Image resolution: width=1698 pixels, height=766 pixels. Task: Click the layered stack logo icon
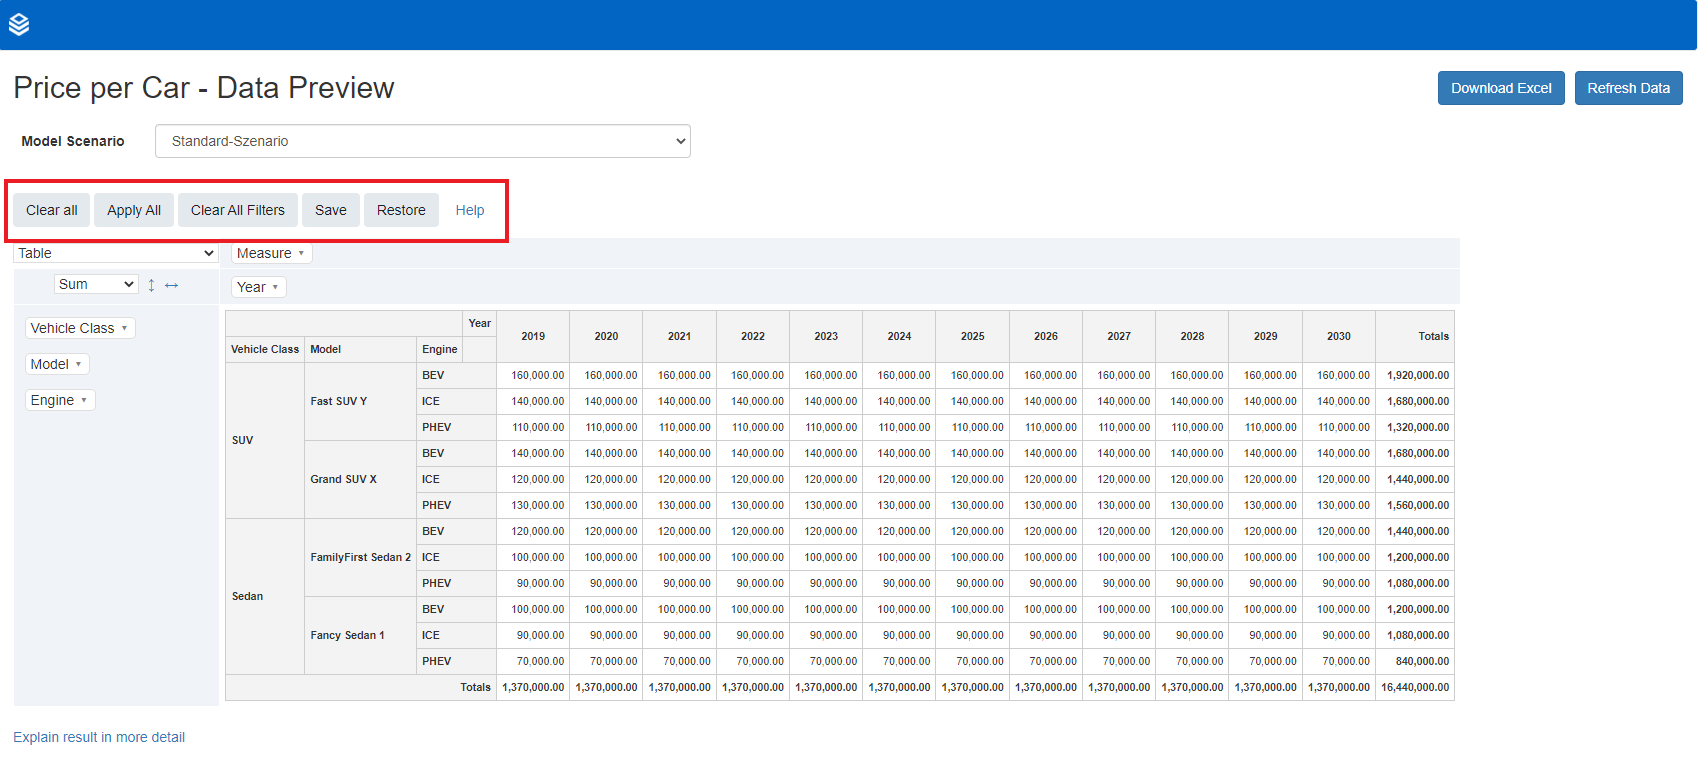click(19, 25)
